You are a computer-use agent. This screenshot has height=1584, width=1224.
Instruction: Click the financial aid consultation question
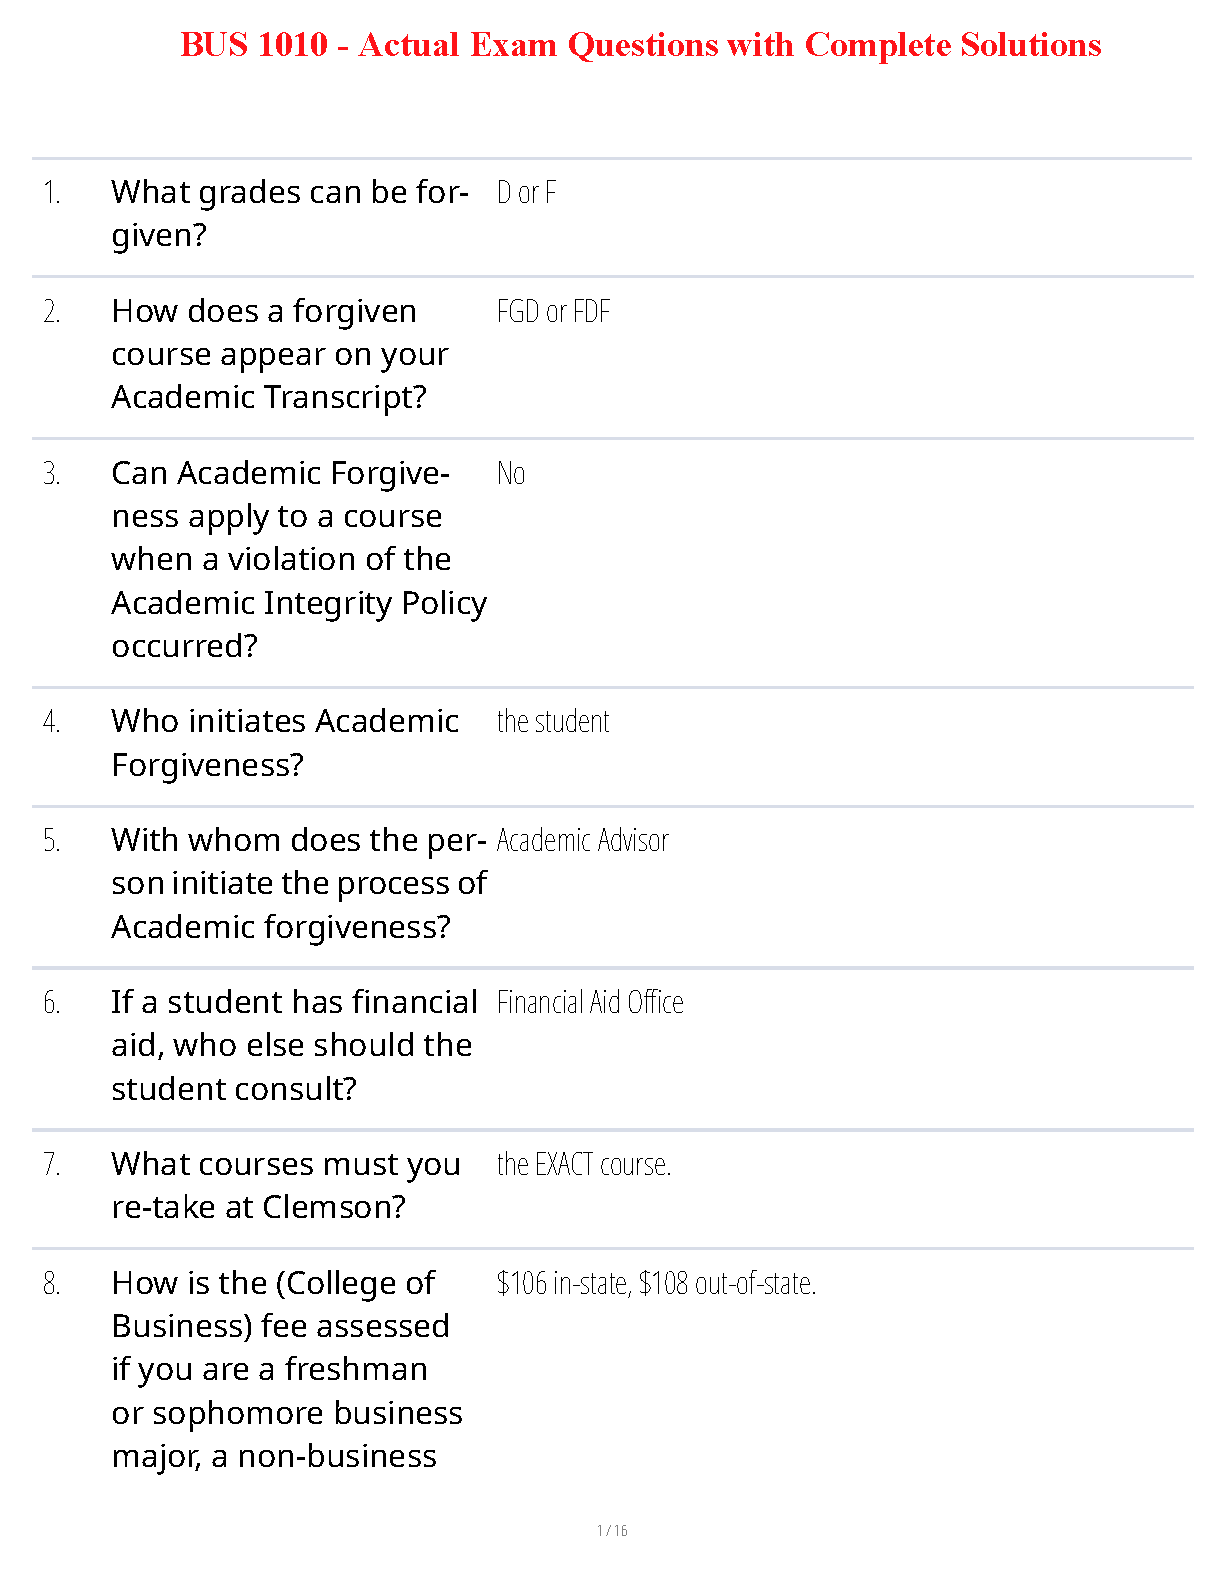pos(293,1045)
